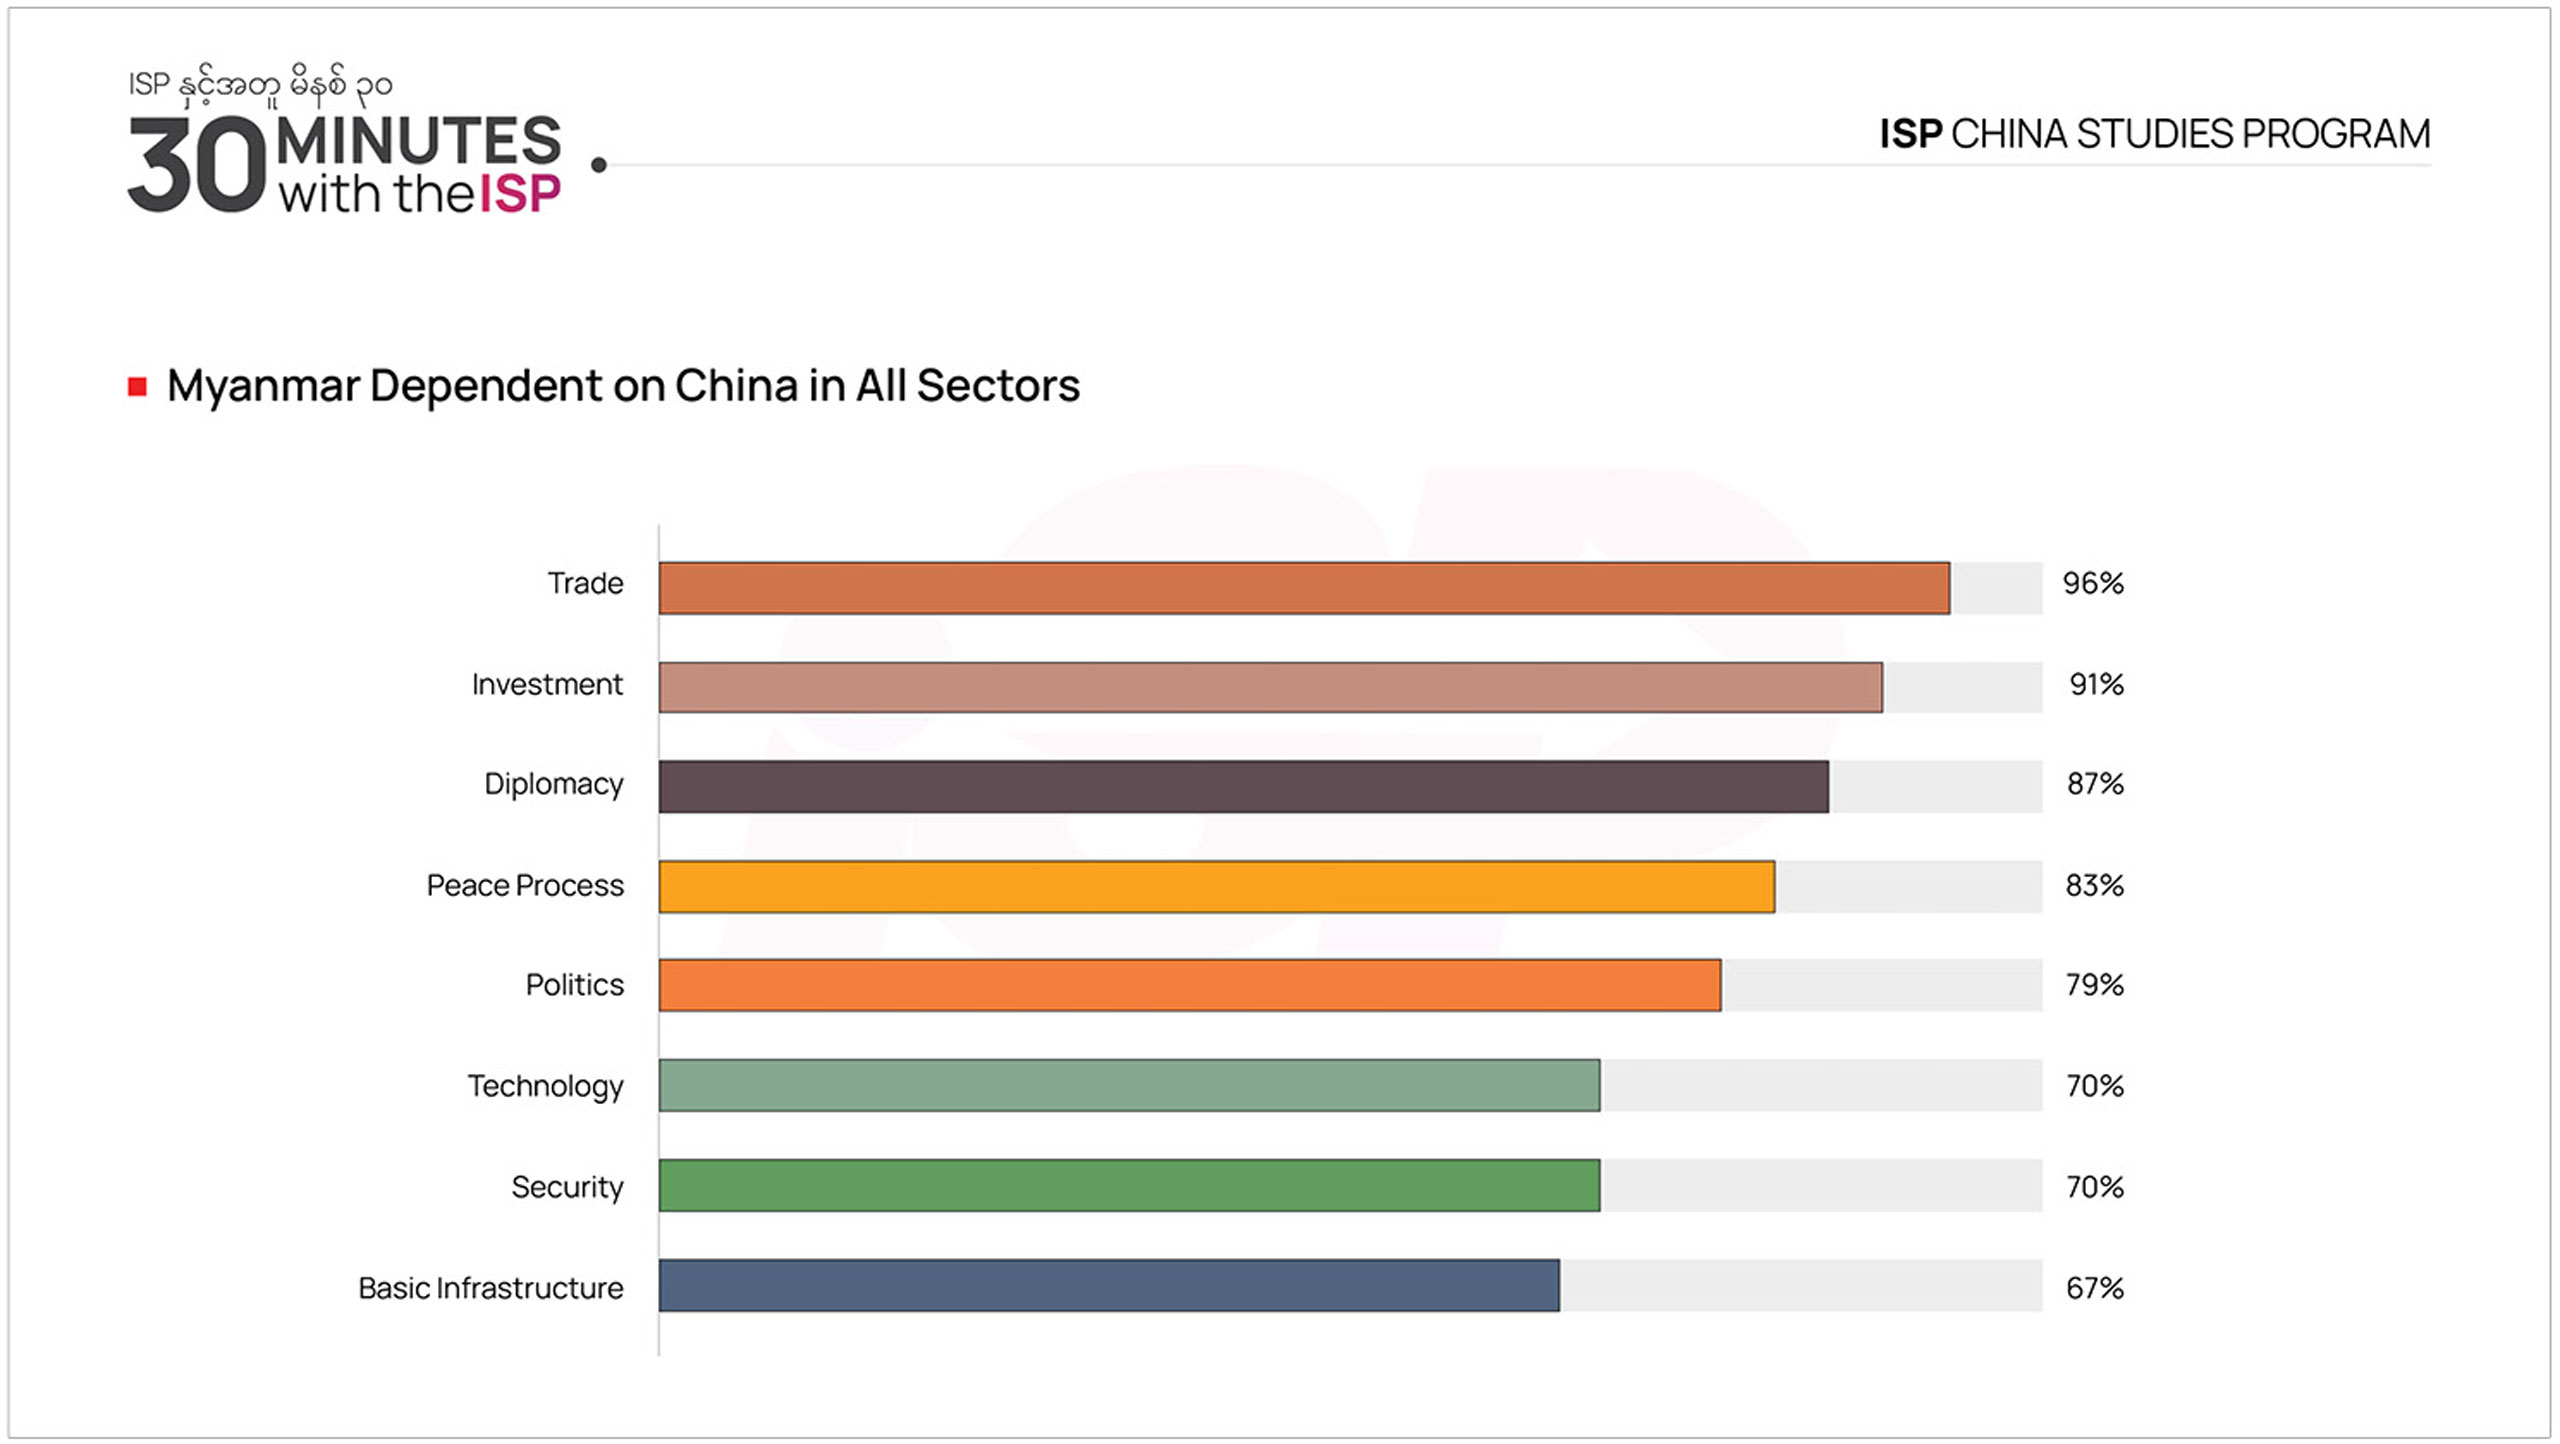Click the yellow Peace Process bar
The image size is (2560, 1444).
[x=1216, y=886]
